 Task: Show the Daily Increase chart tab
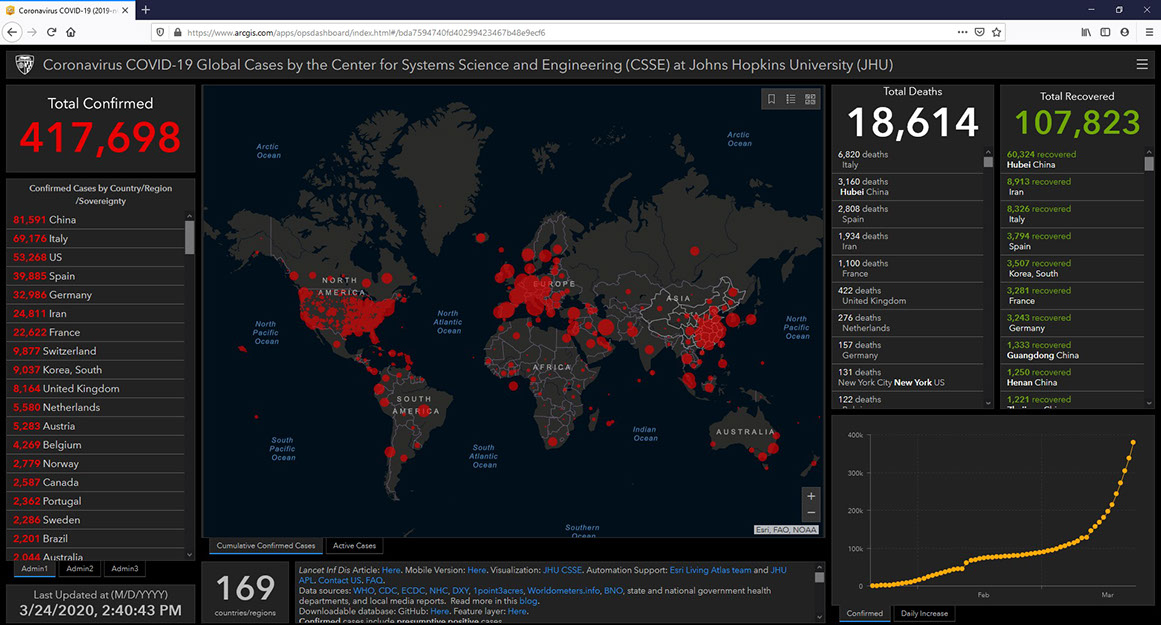[x=924, y=613]
